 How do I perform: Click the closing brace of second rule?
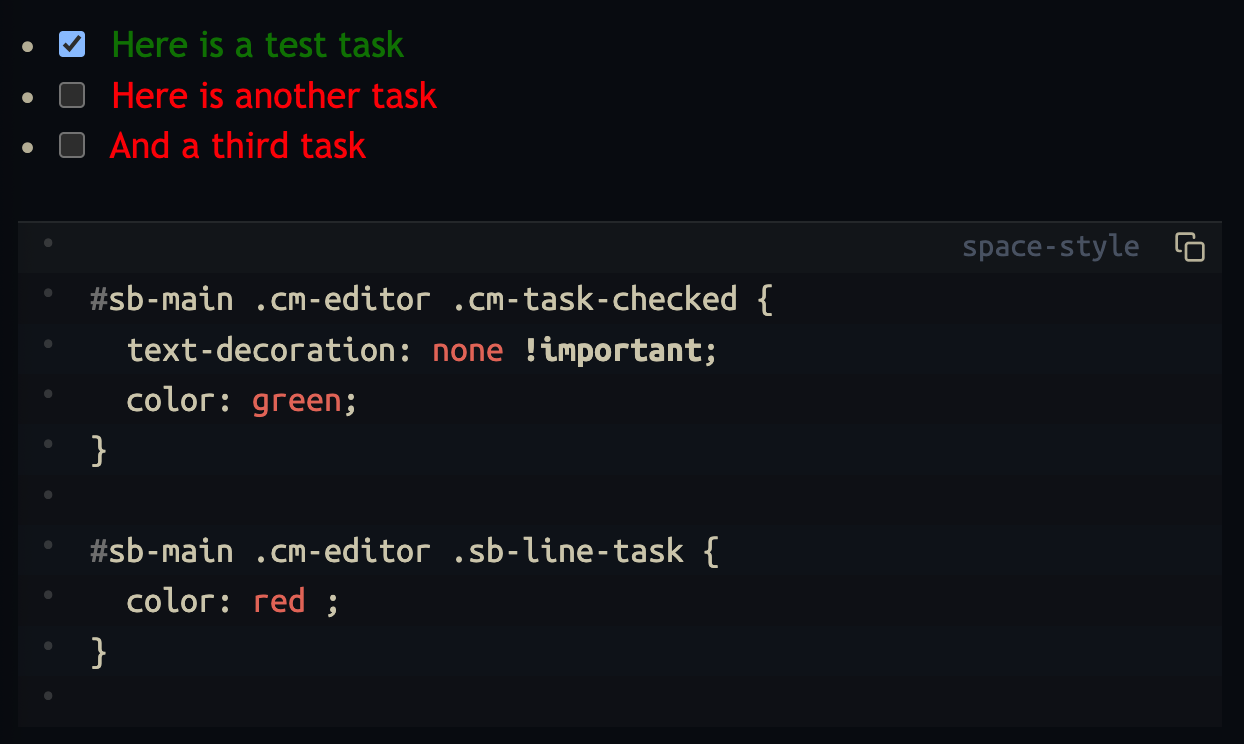98,652
